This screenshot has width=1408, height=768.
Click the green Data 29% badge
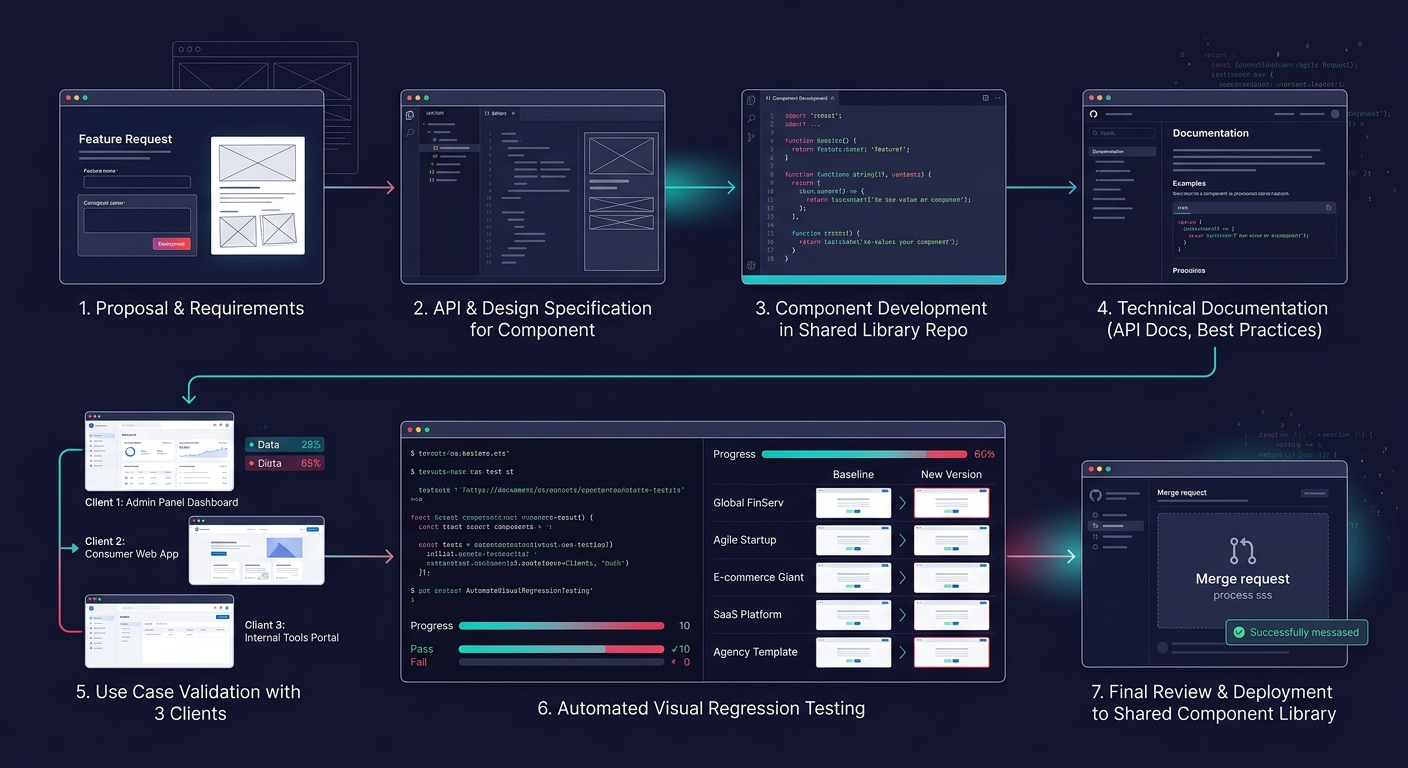[x=285, y=444]
